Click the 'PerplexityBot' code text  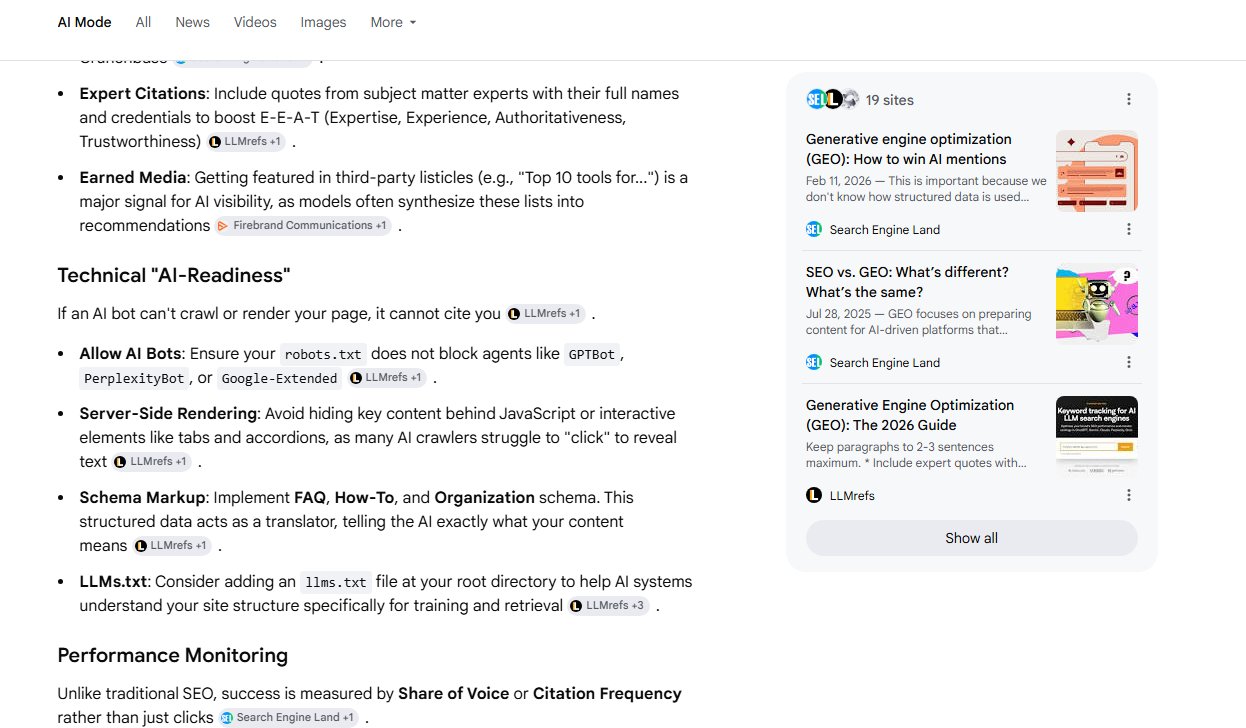135,379
